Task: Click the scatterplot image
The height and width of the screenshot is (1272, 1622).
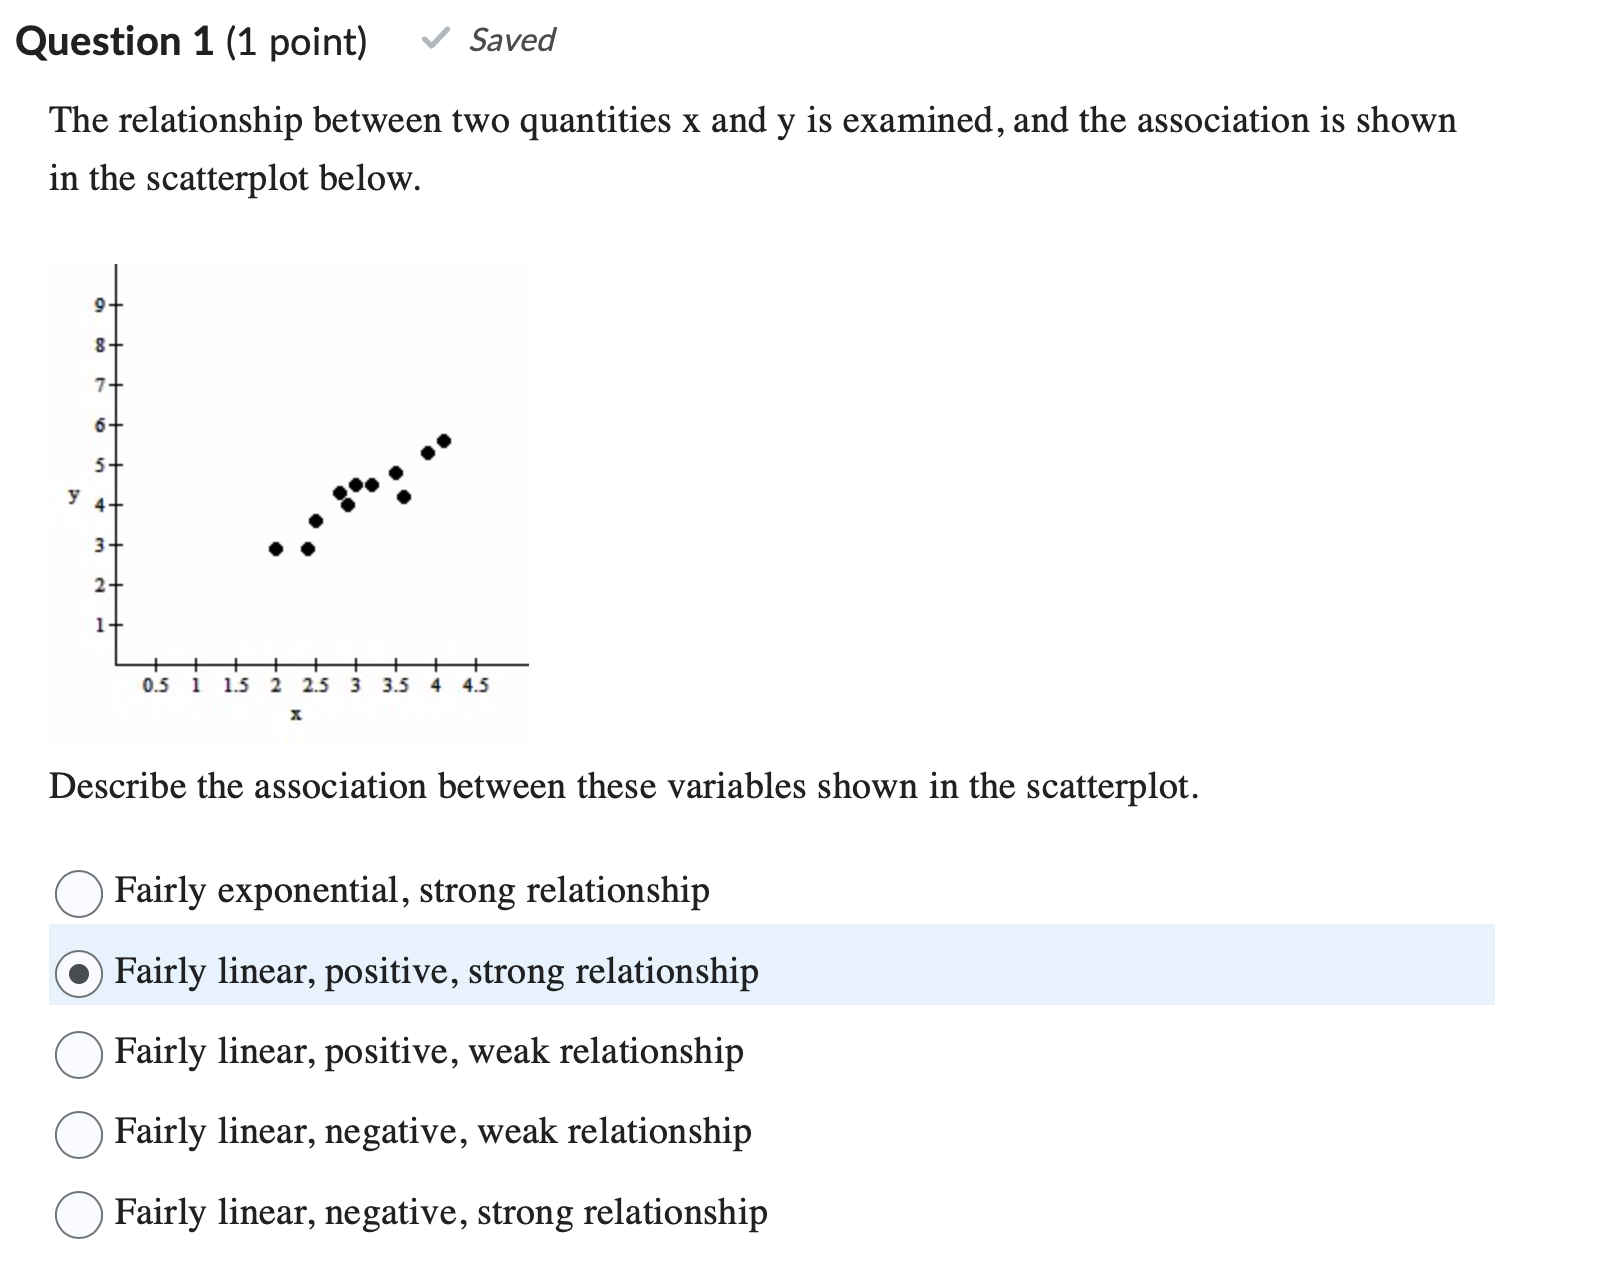Action: coord(290,480)
